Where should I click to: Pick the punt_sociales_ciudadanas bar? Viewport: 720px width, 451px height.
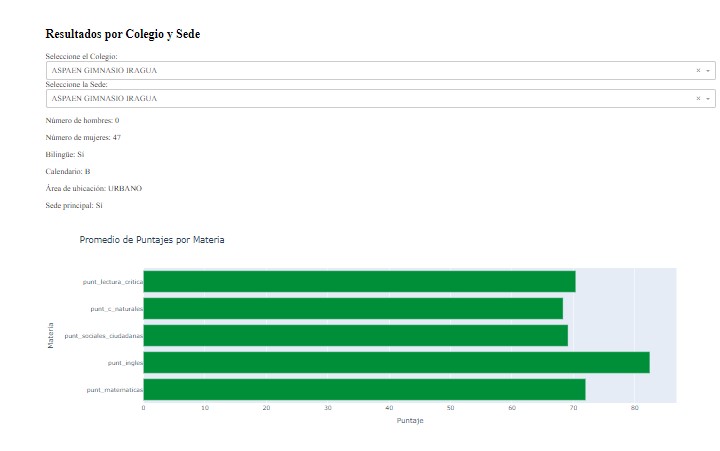click(355, 335)
